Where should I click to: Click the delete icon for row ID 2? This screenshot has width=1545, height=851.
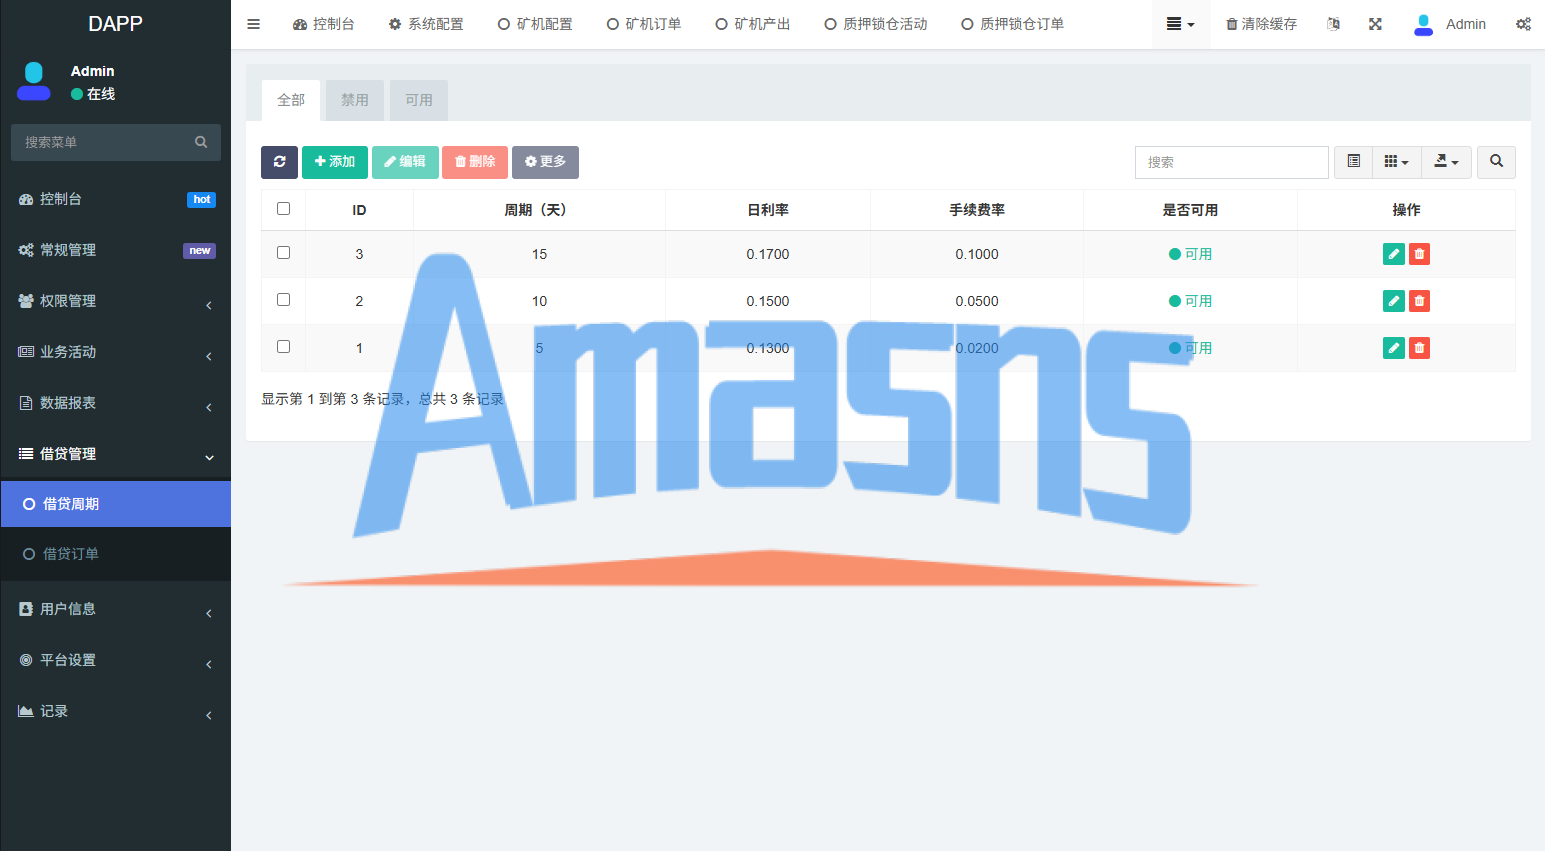click(x=1419, y=301)
